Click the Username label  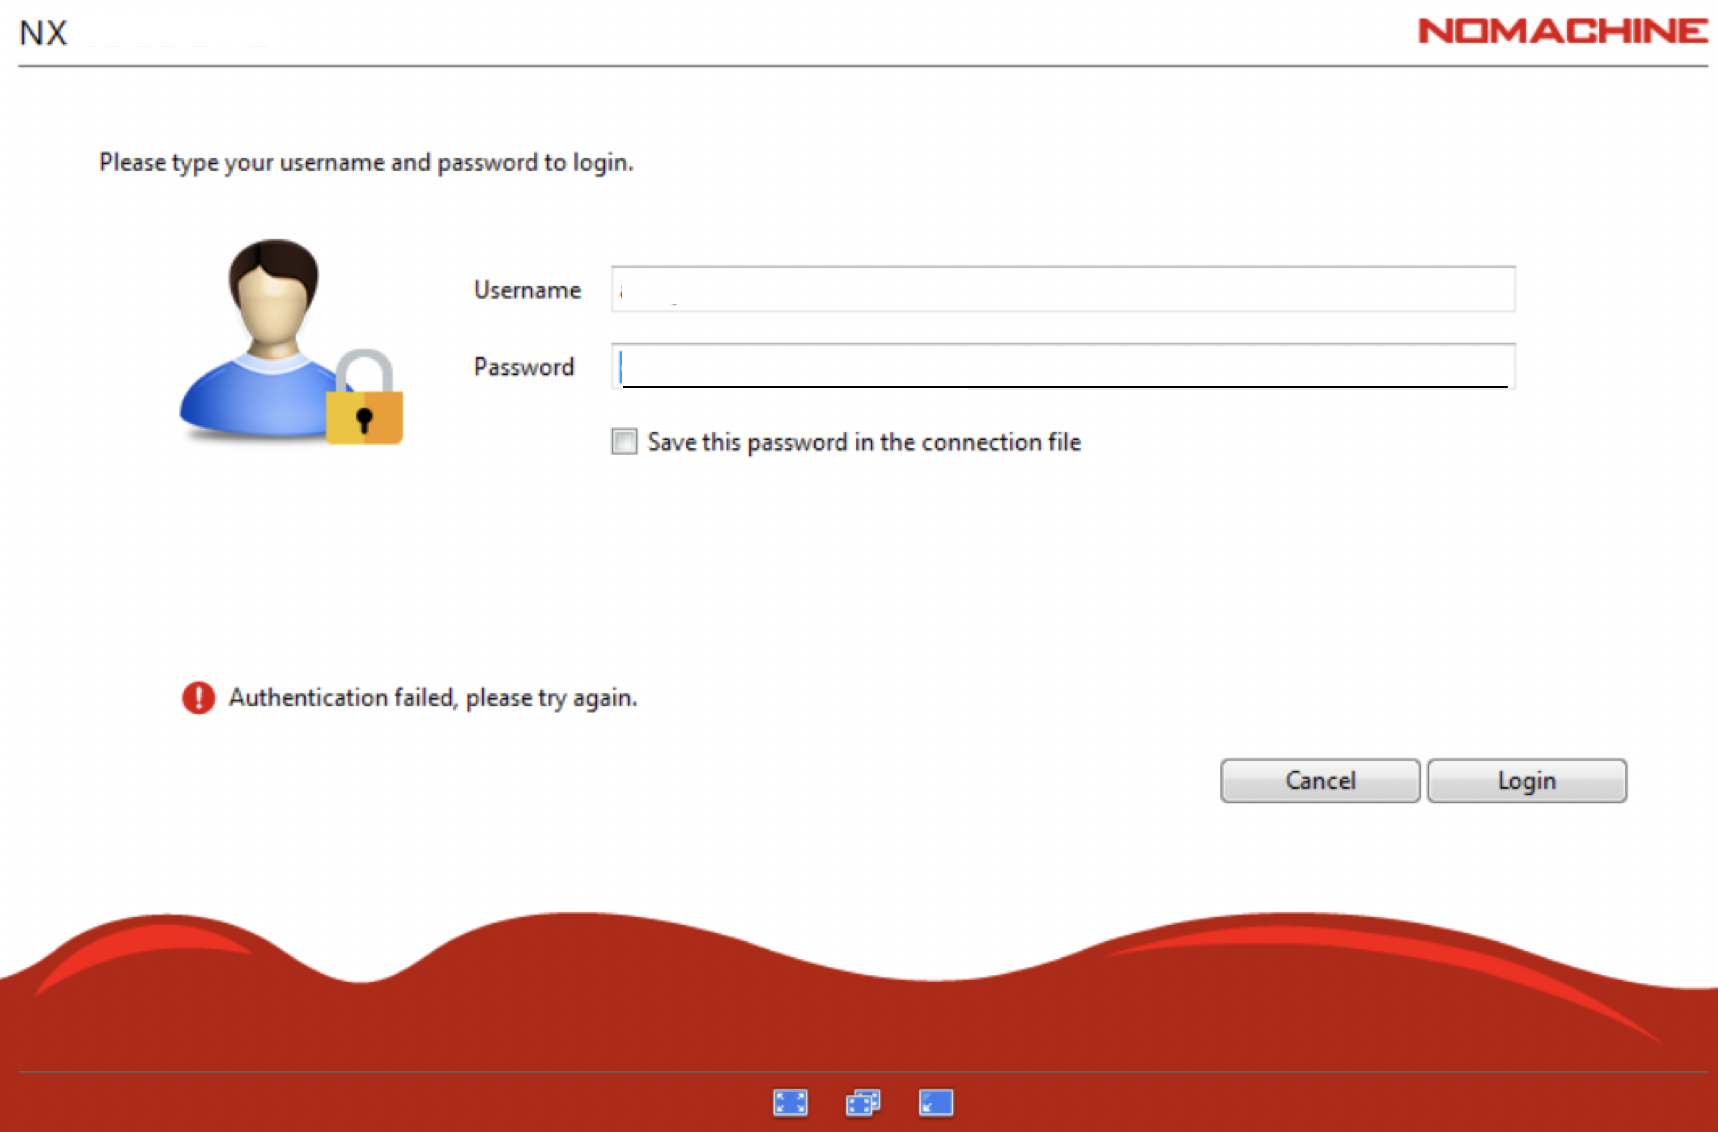pyautogui.click(x=527, y=290)
